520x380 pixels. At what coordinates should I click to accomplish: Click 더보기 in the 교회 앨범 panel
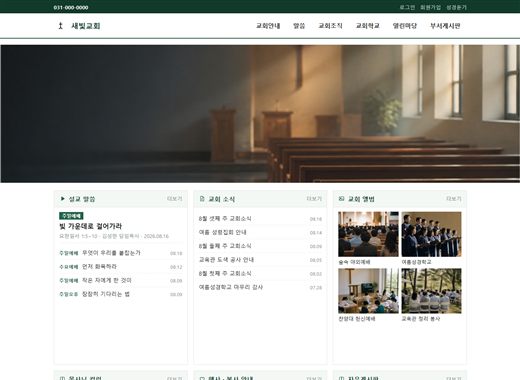pos(454,199)
